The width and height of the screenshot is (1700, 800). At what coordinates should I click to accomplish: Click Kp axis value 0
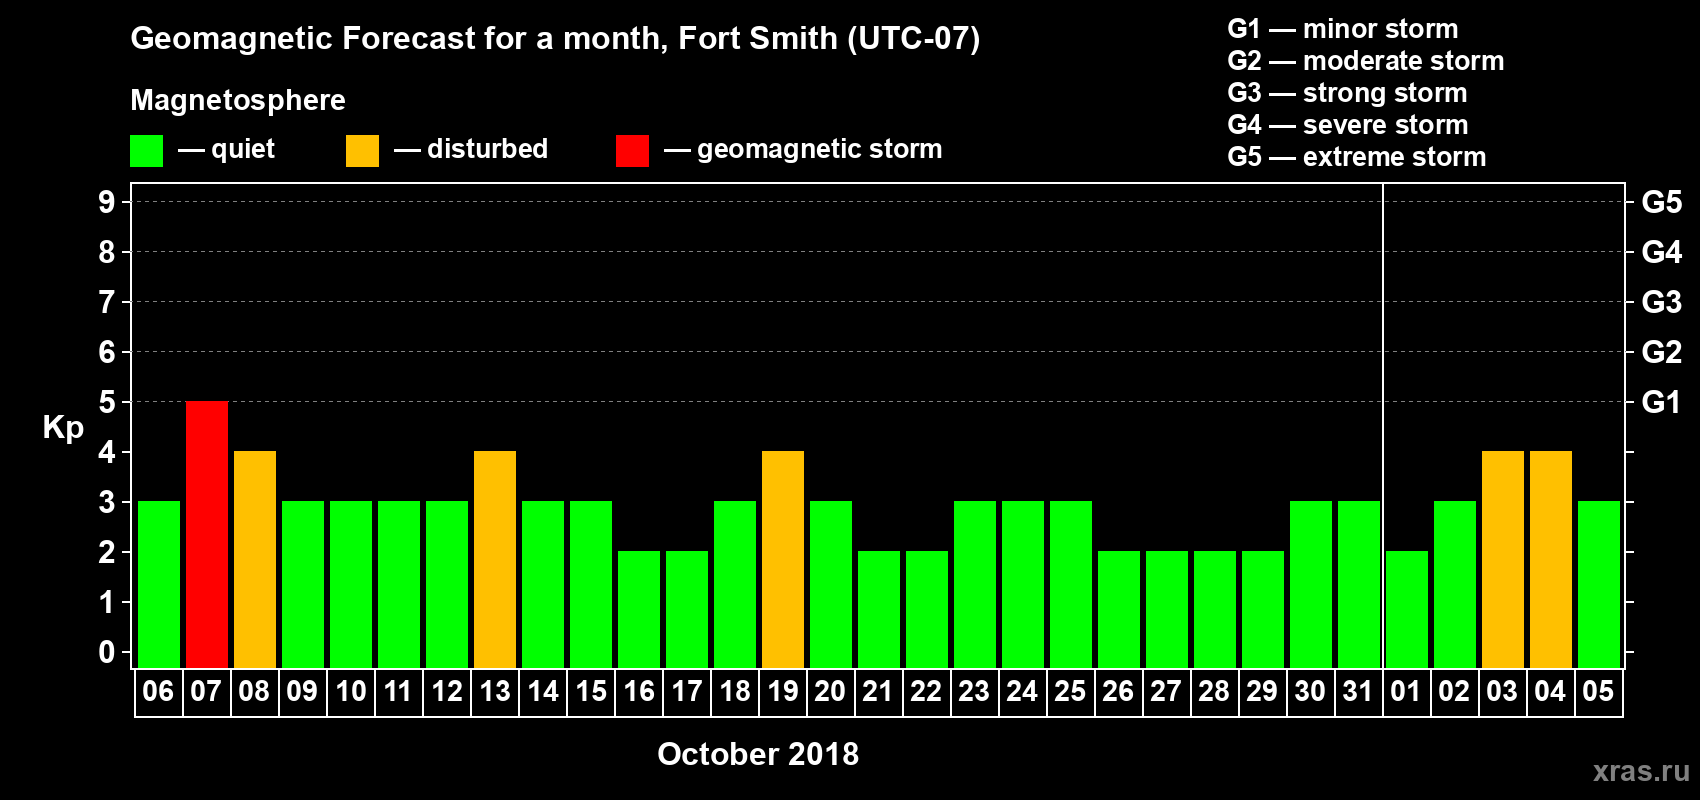coord(107,652)
